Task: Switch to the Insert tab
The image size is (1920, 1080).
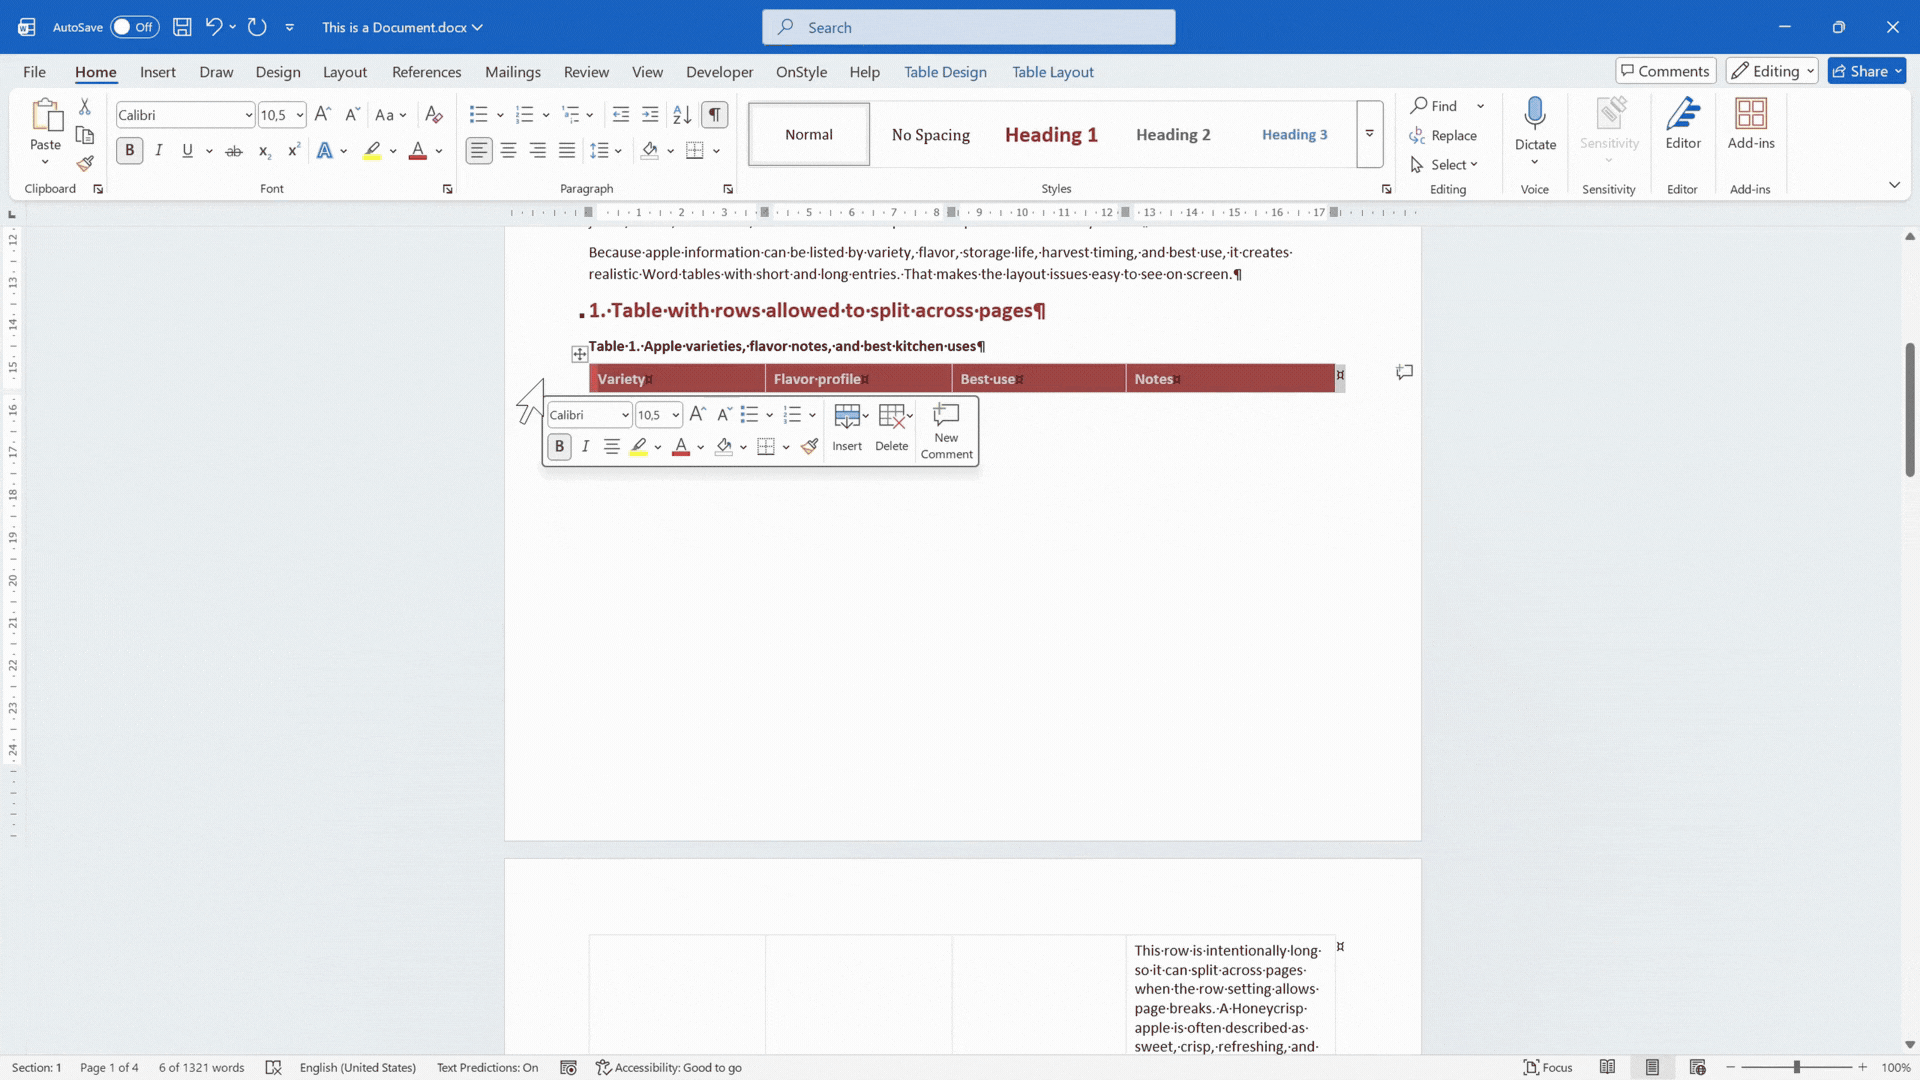Action: click(x=158, y=72)
